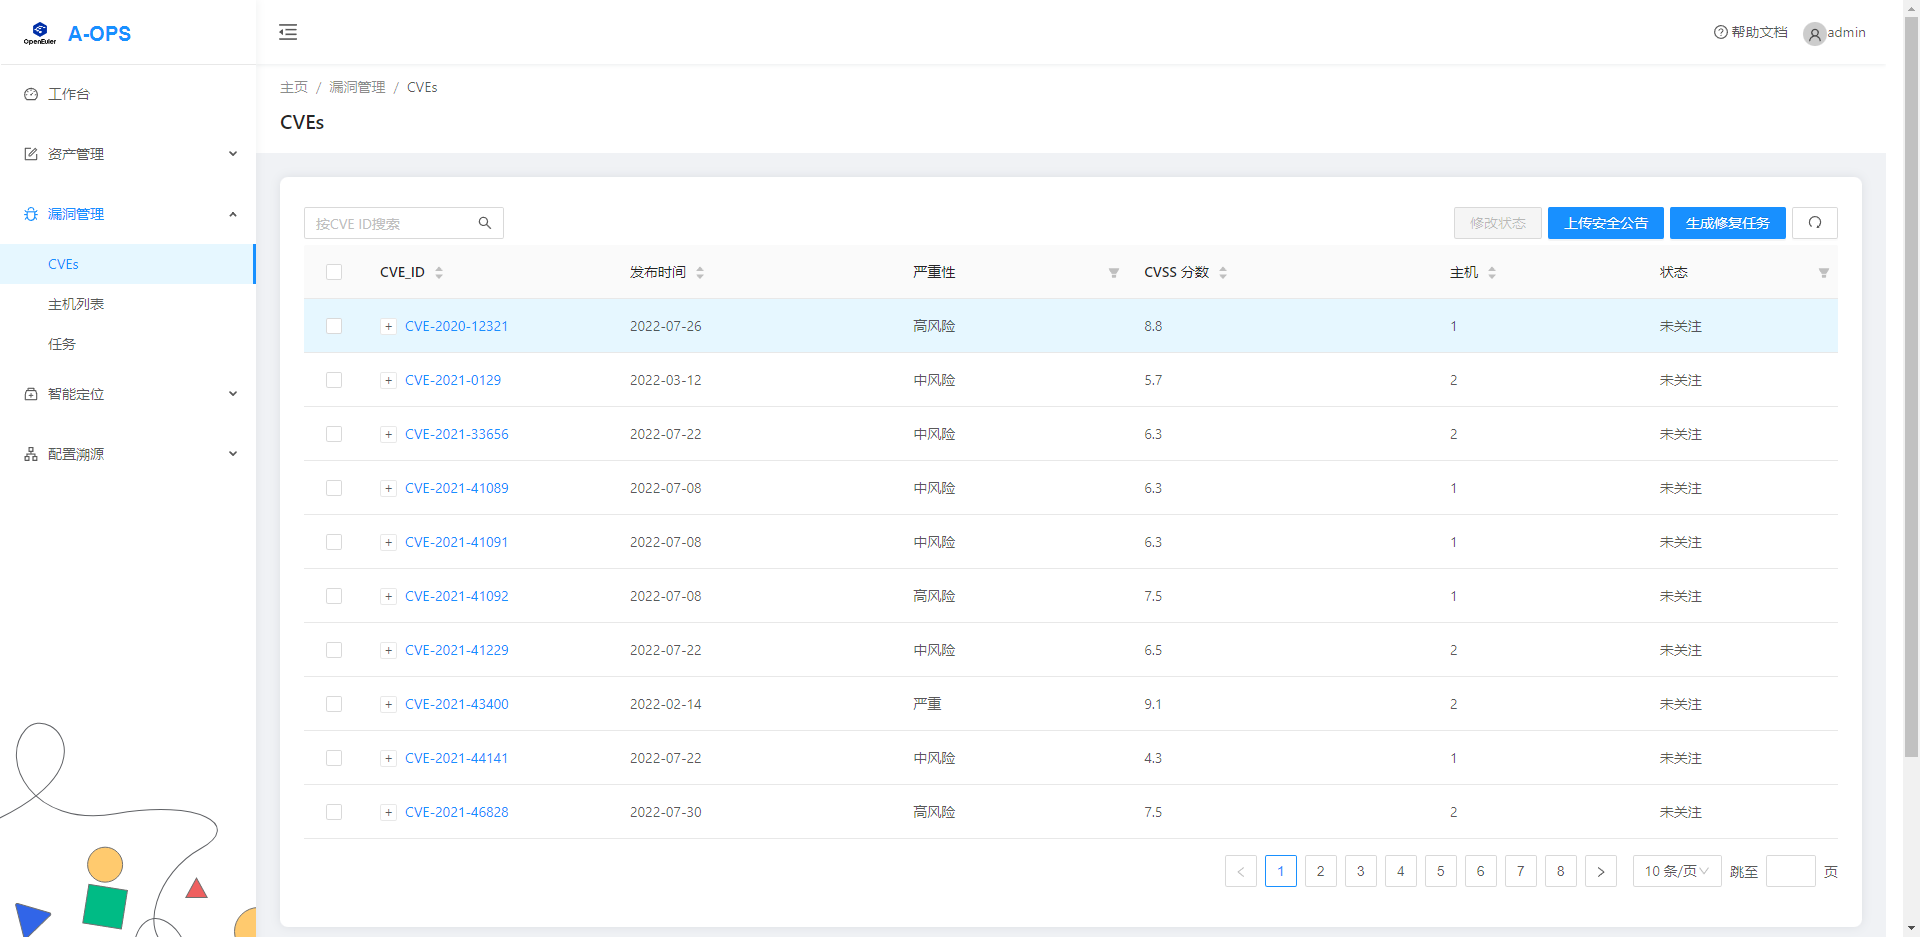Open the CVE-2021-41092 link

pyautogui.click(x=456, y=596)
